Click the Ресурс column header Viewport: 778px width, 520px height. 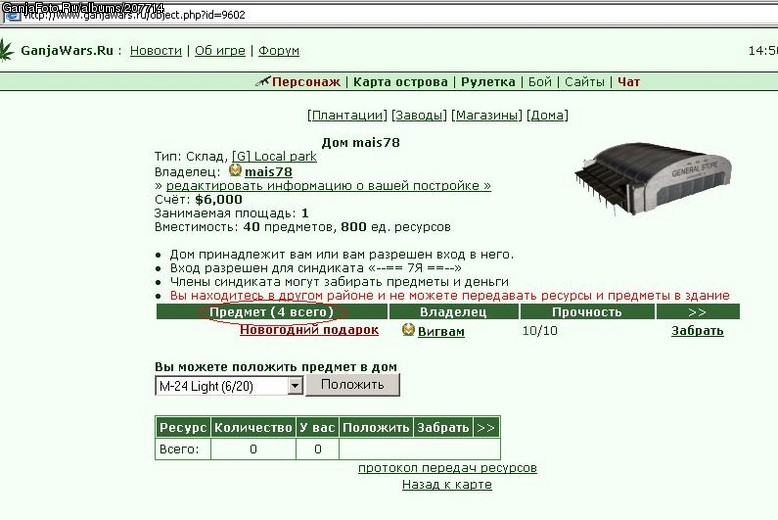coord(183,428)
